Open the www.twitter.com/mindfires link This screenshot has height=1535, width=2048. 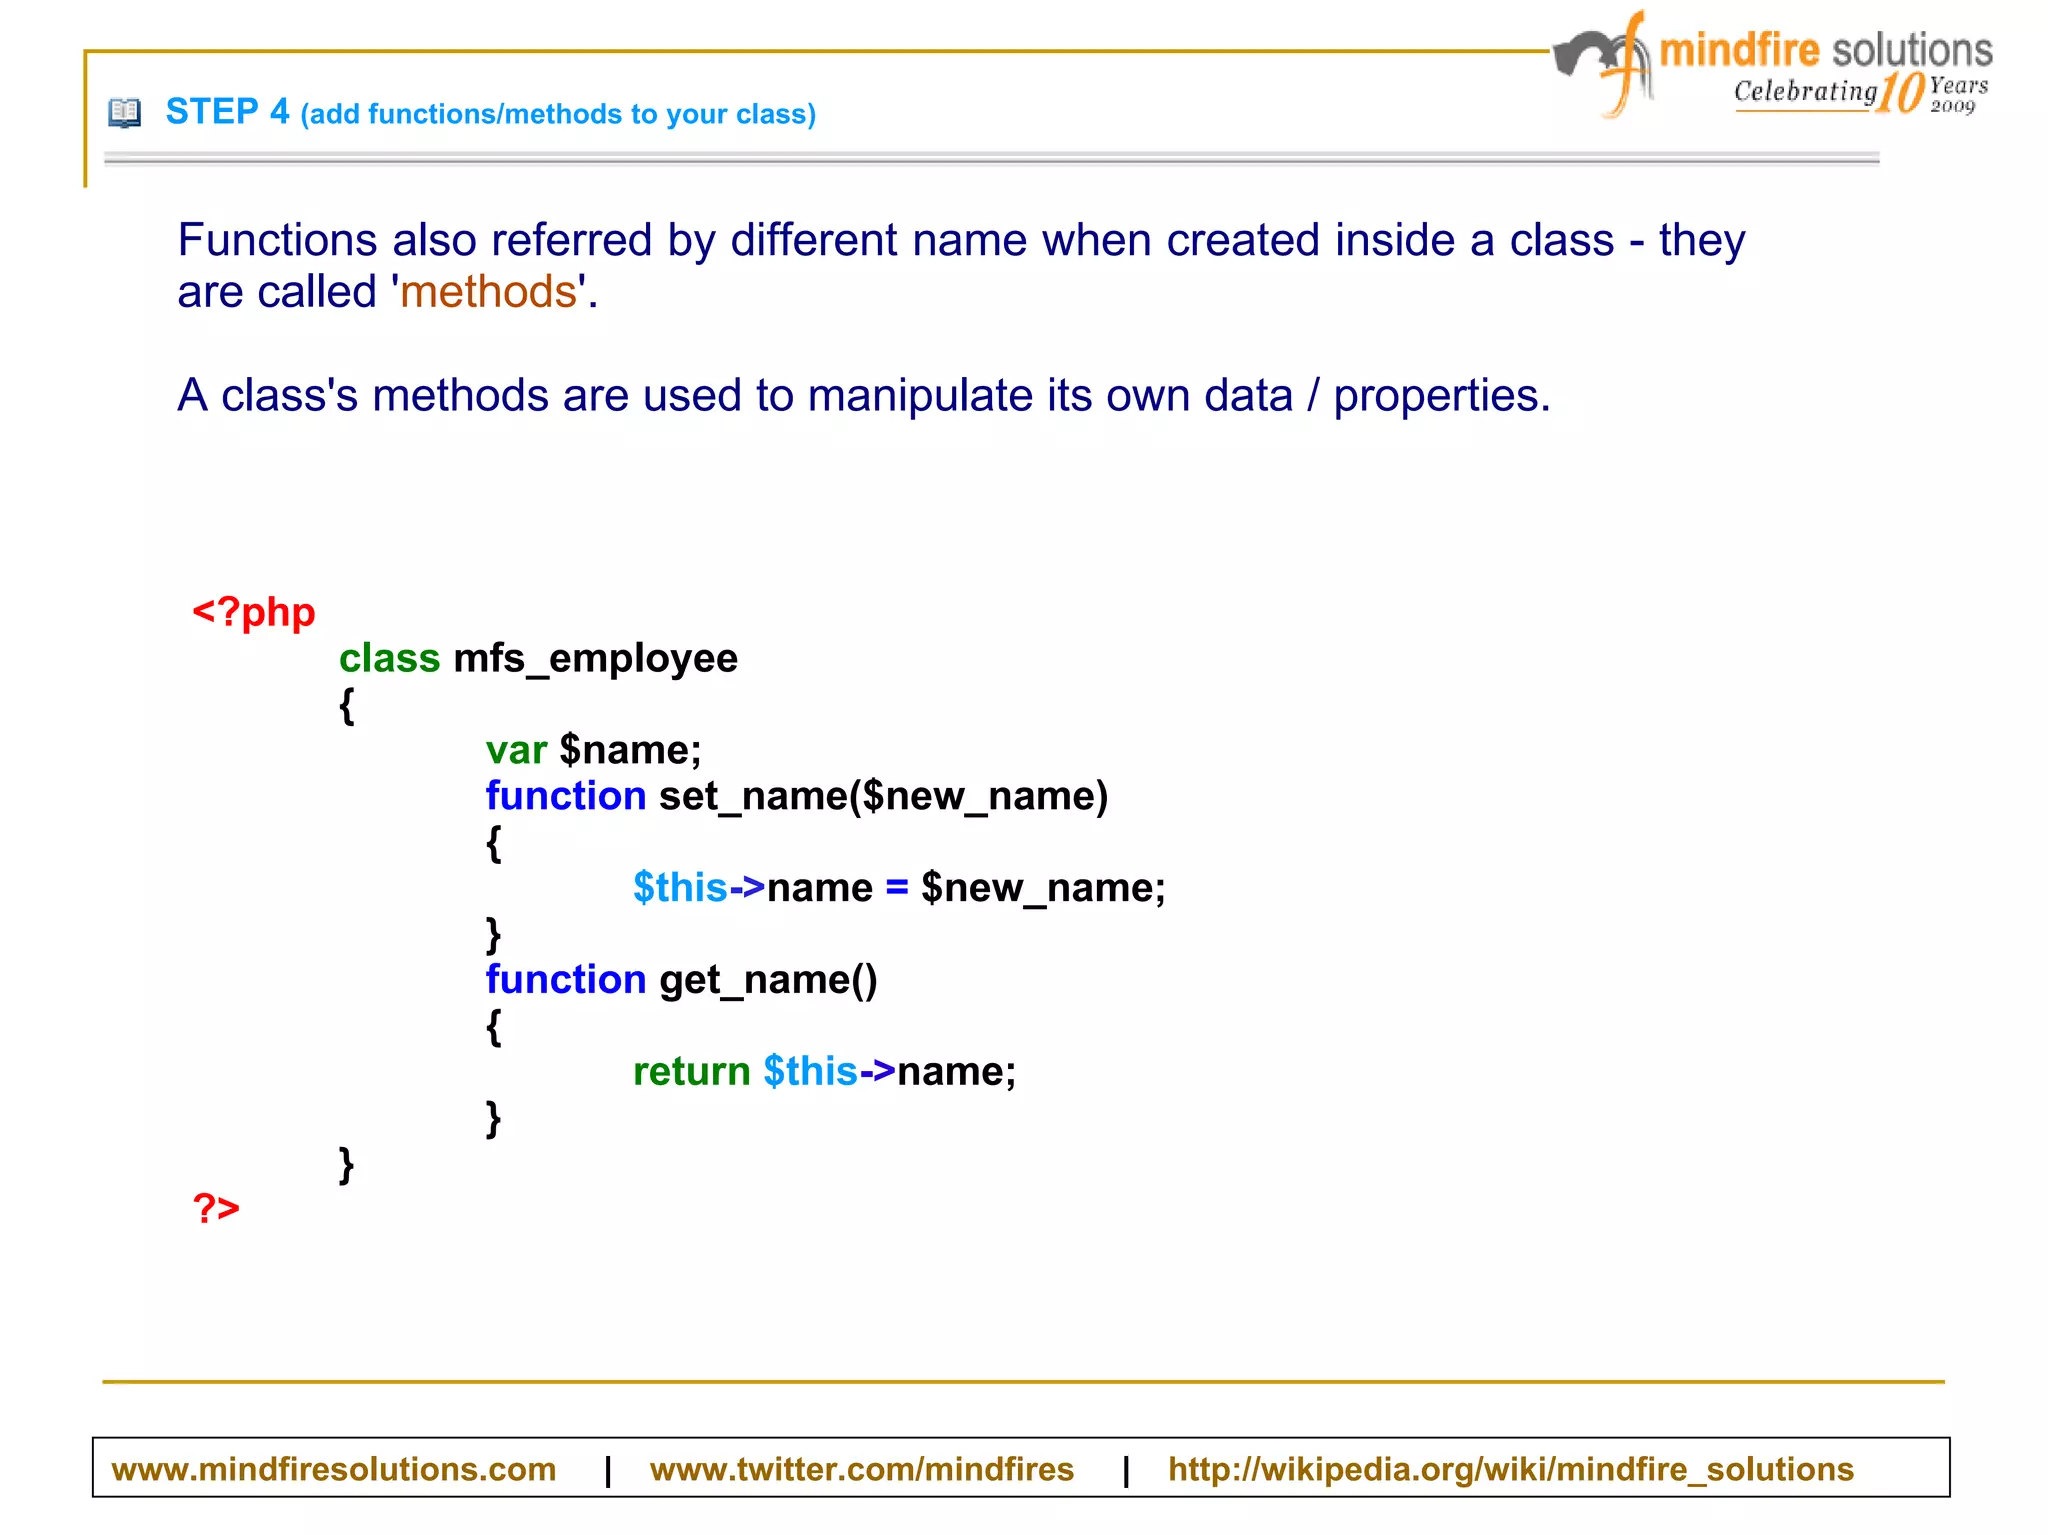(x=861, y=1469)
